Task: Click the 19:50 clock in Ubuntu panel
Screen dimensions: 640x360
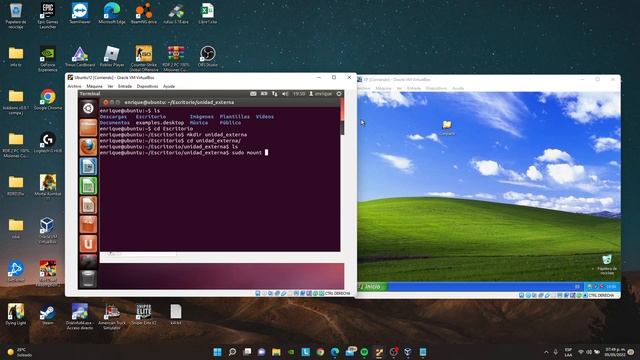Action: coord(299,94)
